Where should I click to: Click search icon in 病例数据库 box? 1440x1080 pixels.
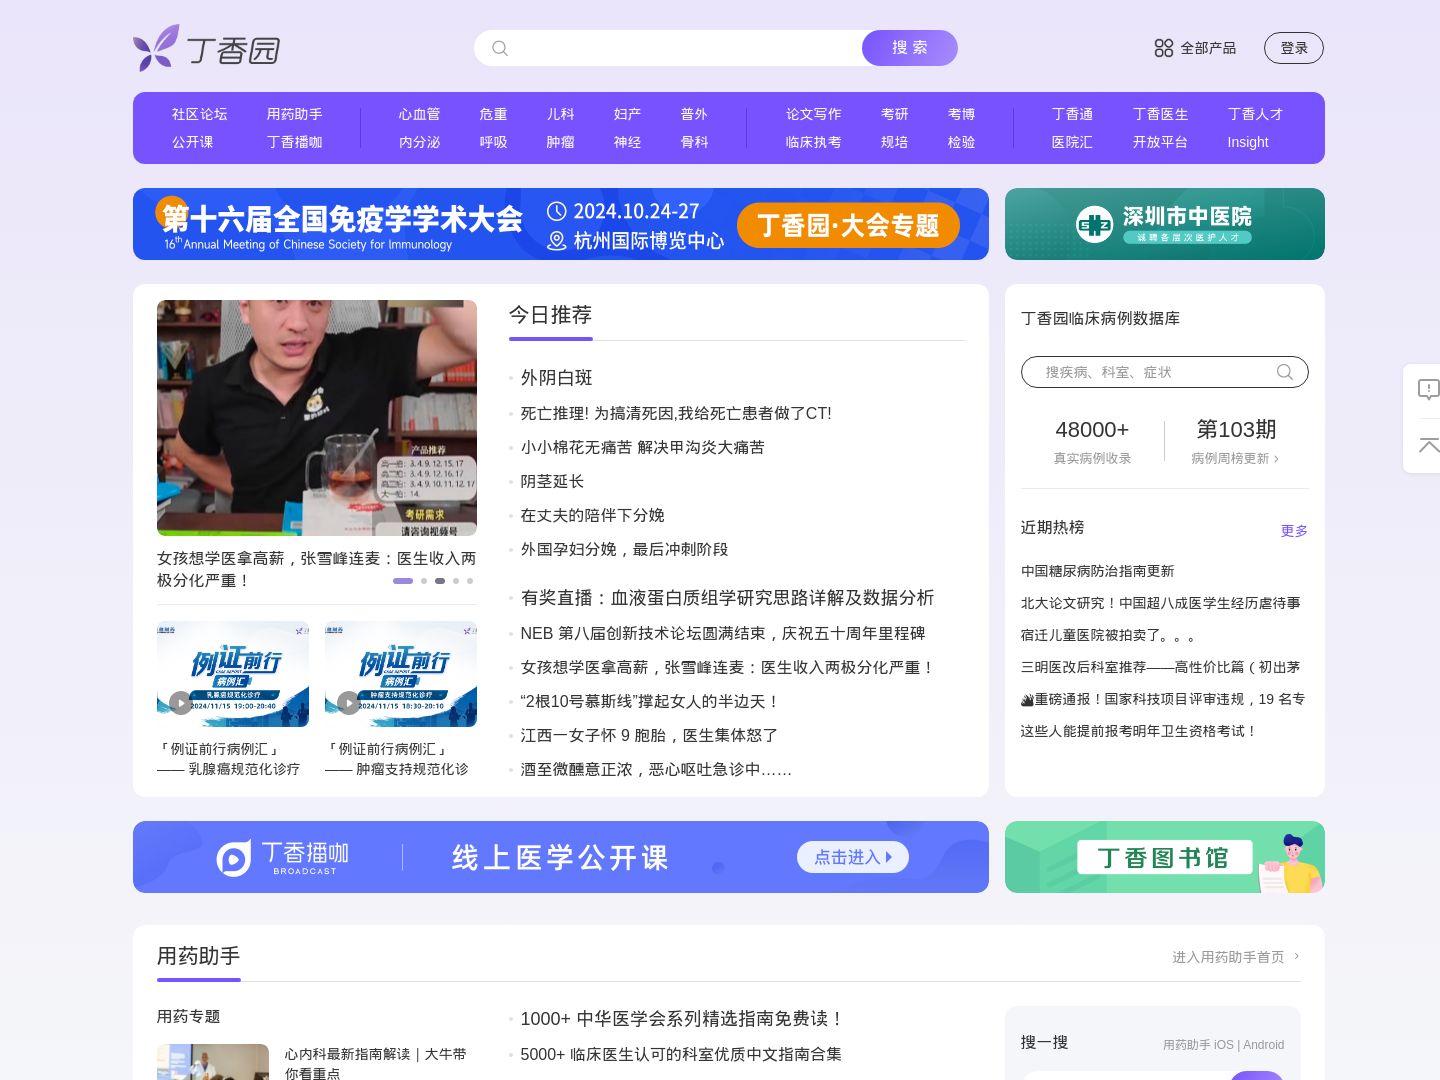[x=1285, y=372]
